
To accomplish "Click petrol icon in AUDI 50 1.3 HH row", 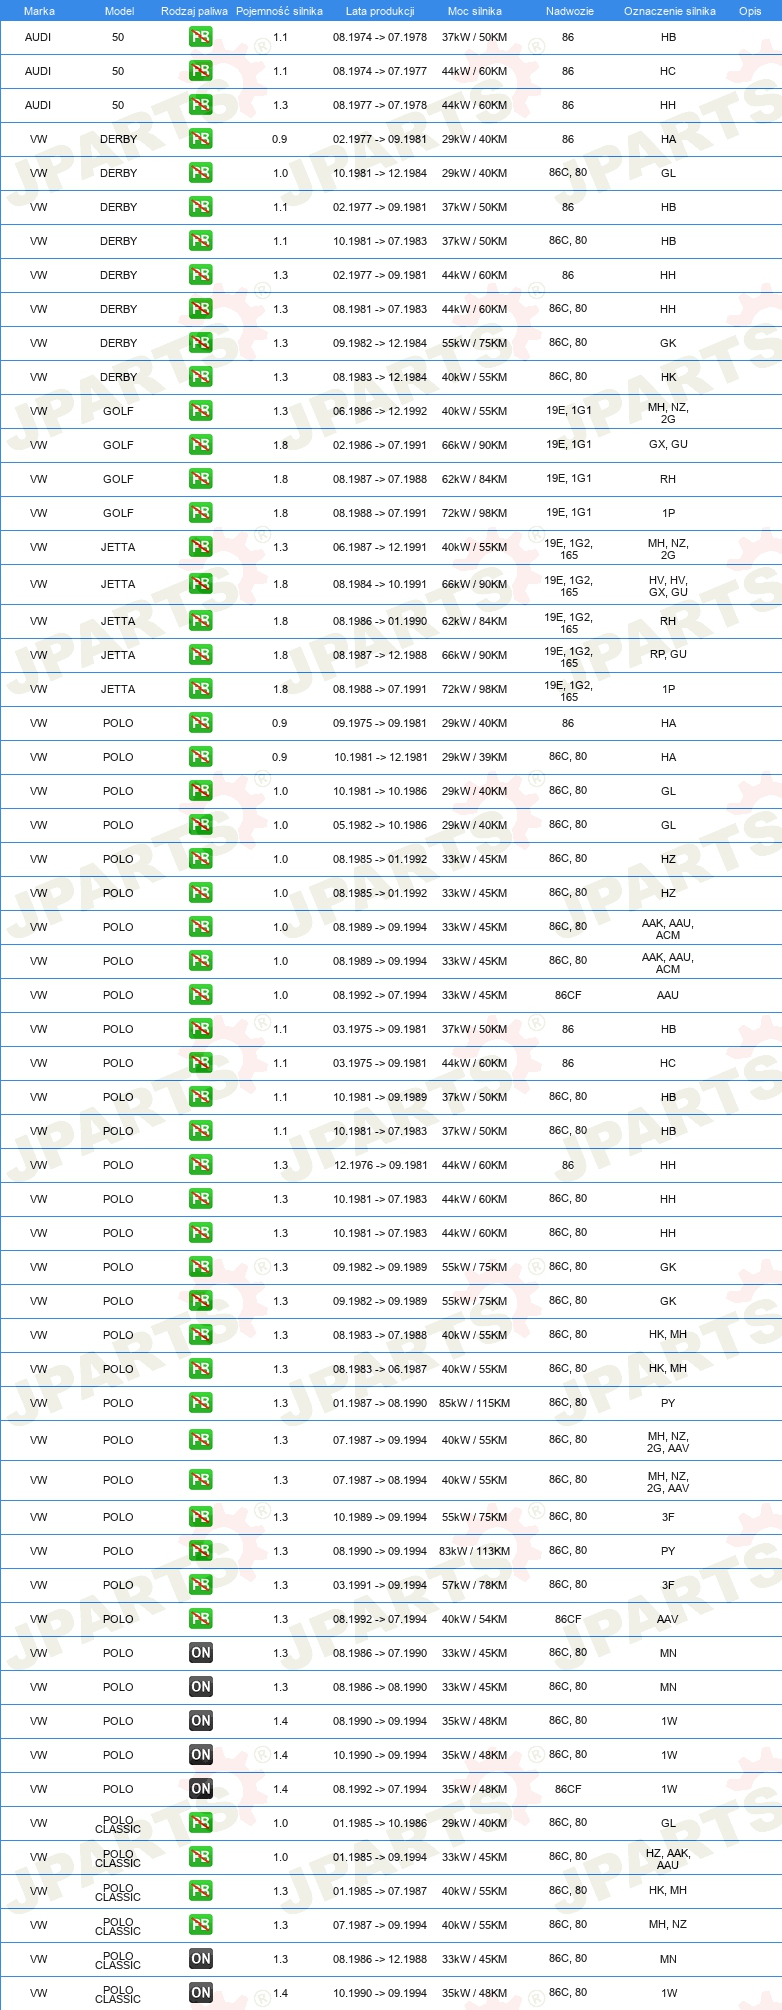I will tap(200, 105).
